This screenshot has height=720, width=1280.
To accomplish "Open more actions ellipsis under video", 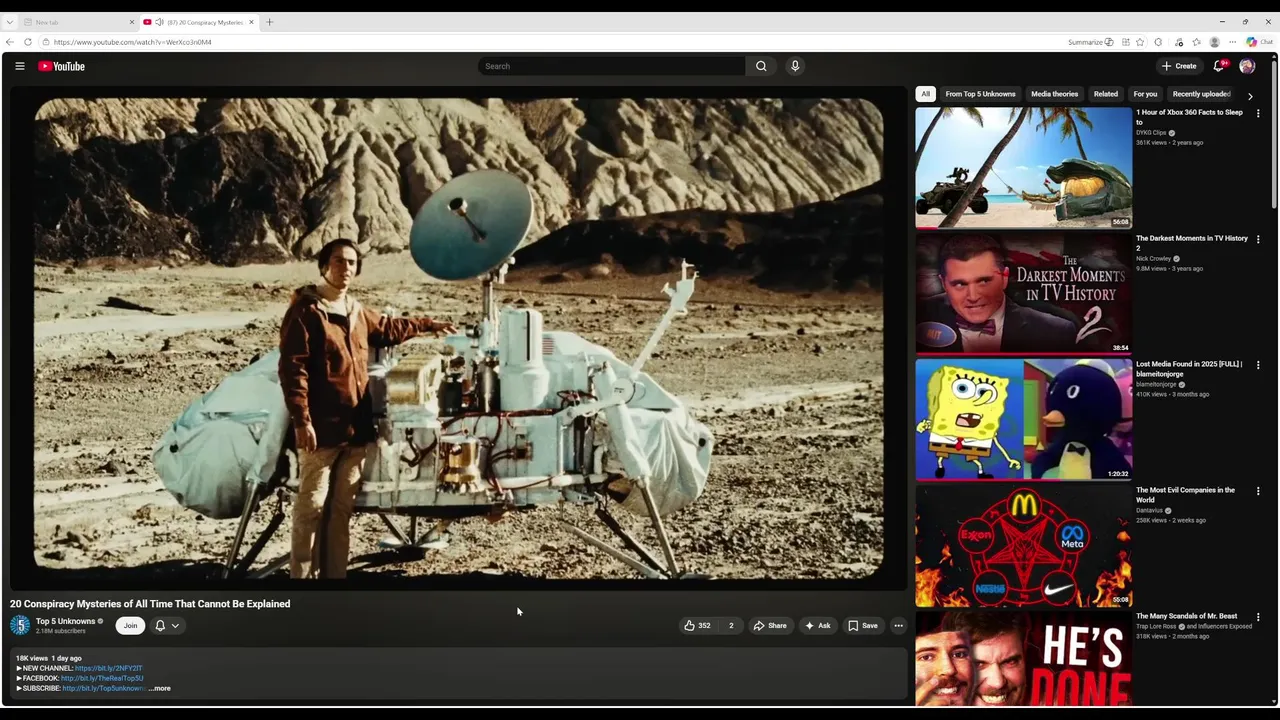I will (898, 626).
